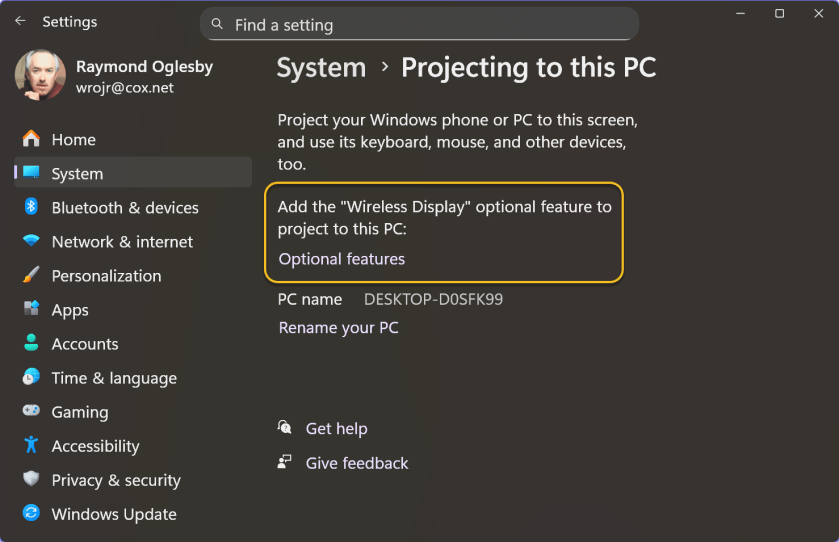Click the Gaming controller icon

[x=31, y=411]
